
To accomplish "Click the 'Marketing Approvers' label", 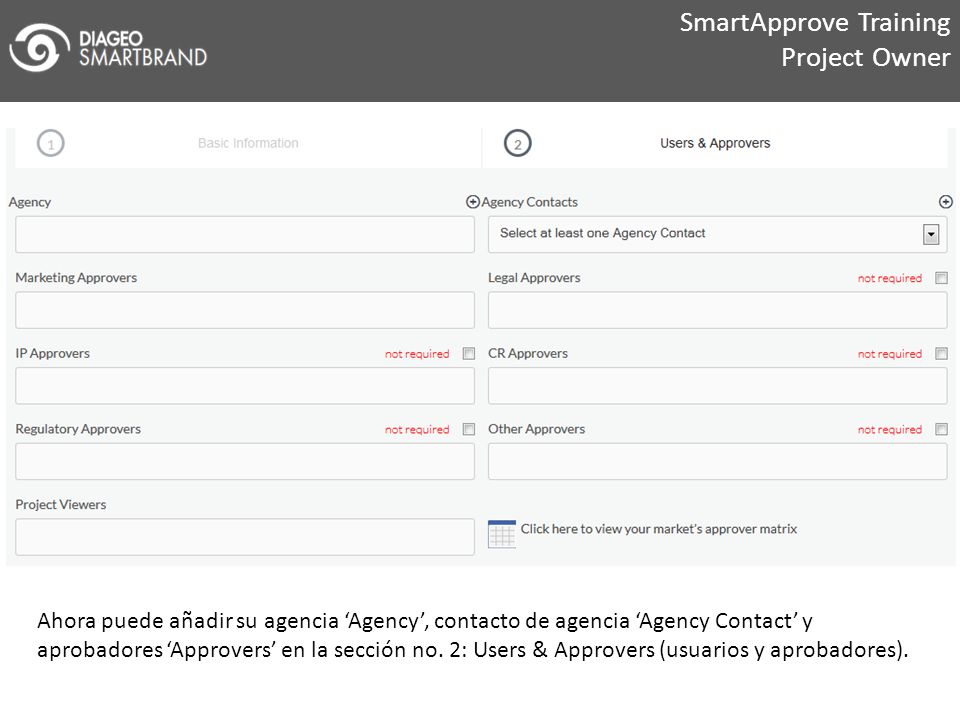I will pyautogui.click(x=76, y=278).
